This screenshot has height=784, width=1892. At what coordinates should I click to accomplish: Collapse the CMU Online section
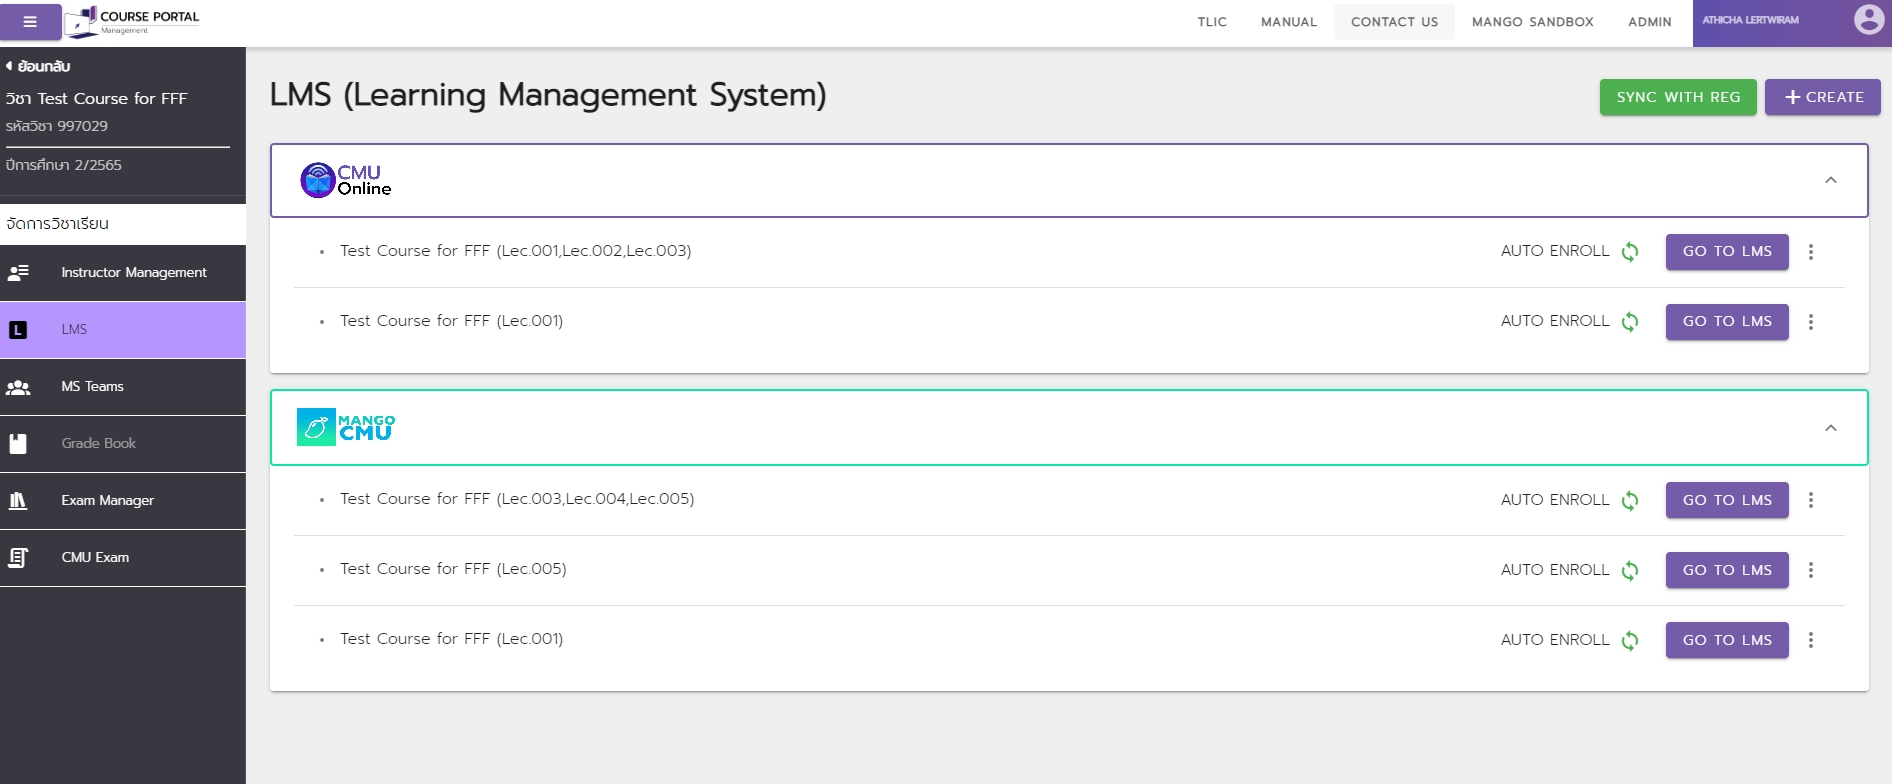1830,181
